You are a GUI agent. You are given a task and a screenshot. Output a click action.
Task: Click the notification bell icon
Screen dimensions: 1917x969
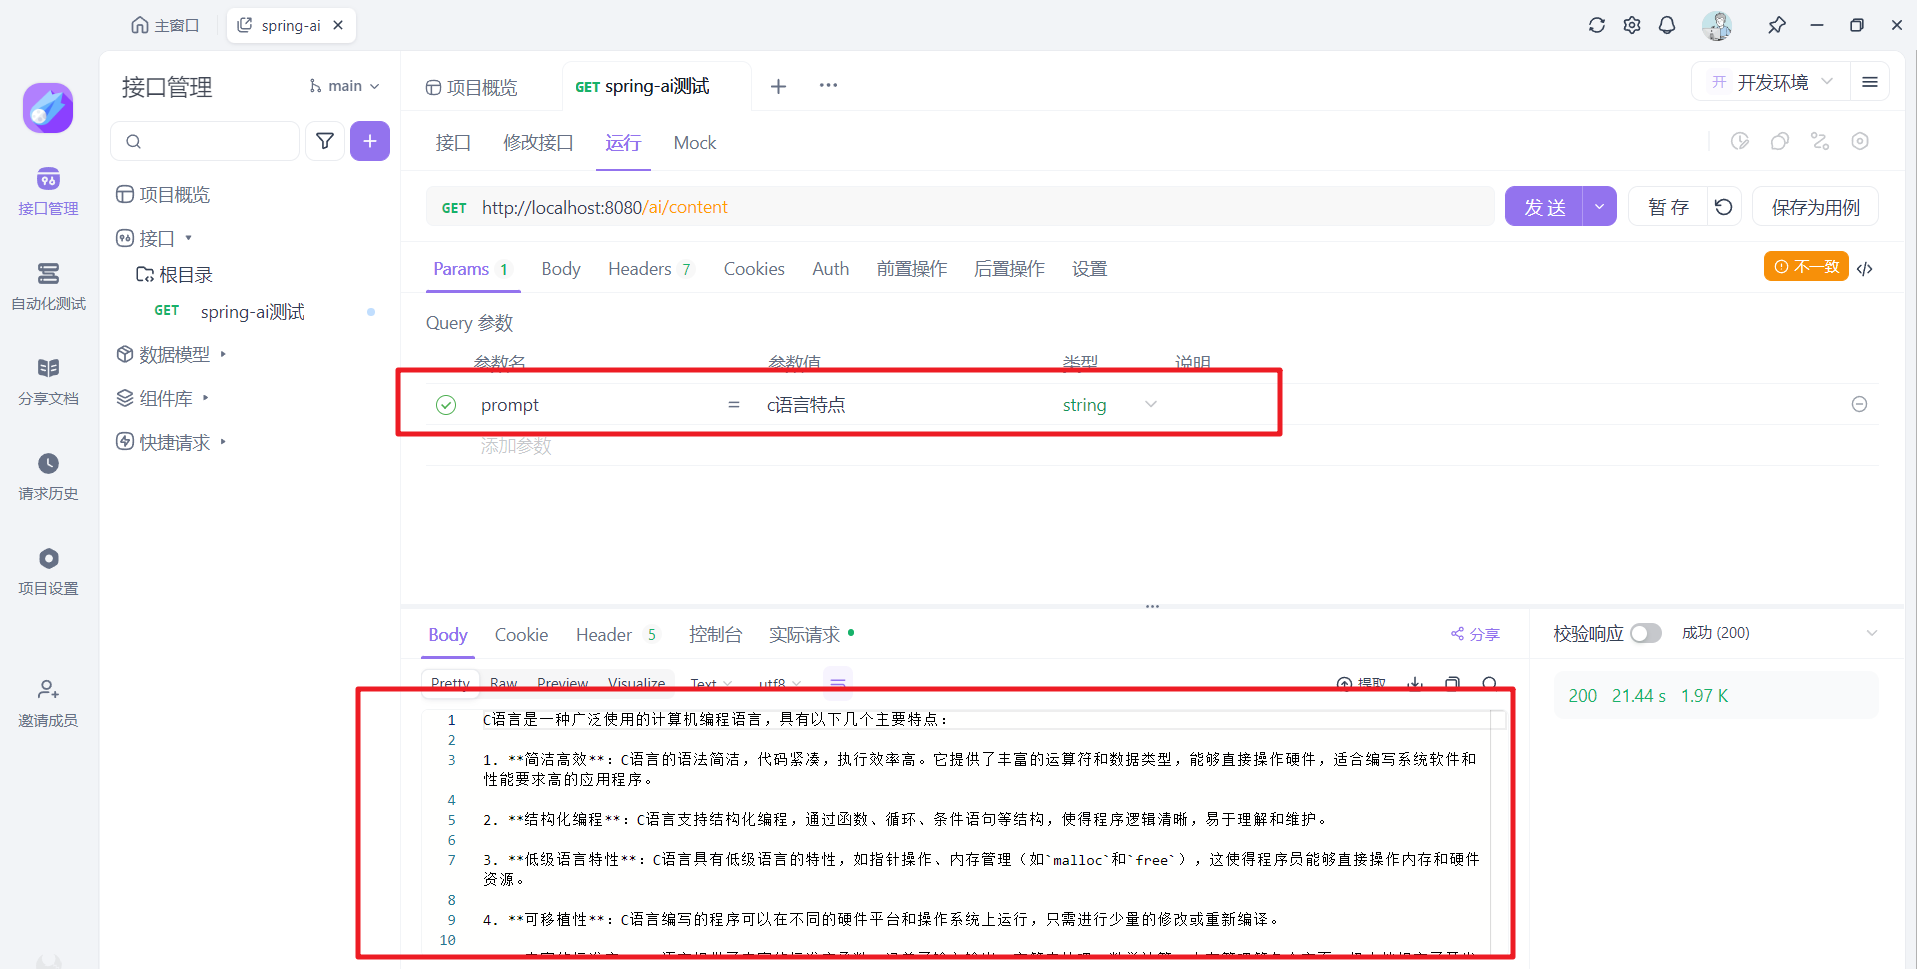(x=1667, y=25)
